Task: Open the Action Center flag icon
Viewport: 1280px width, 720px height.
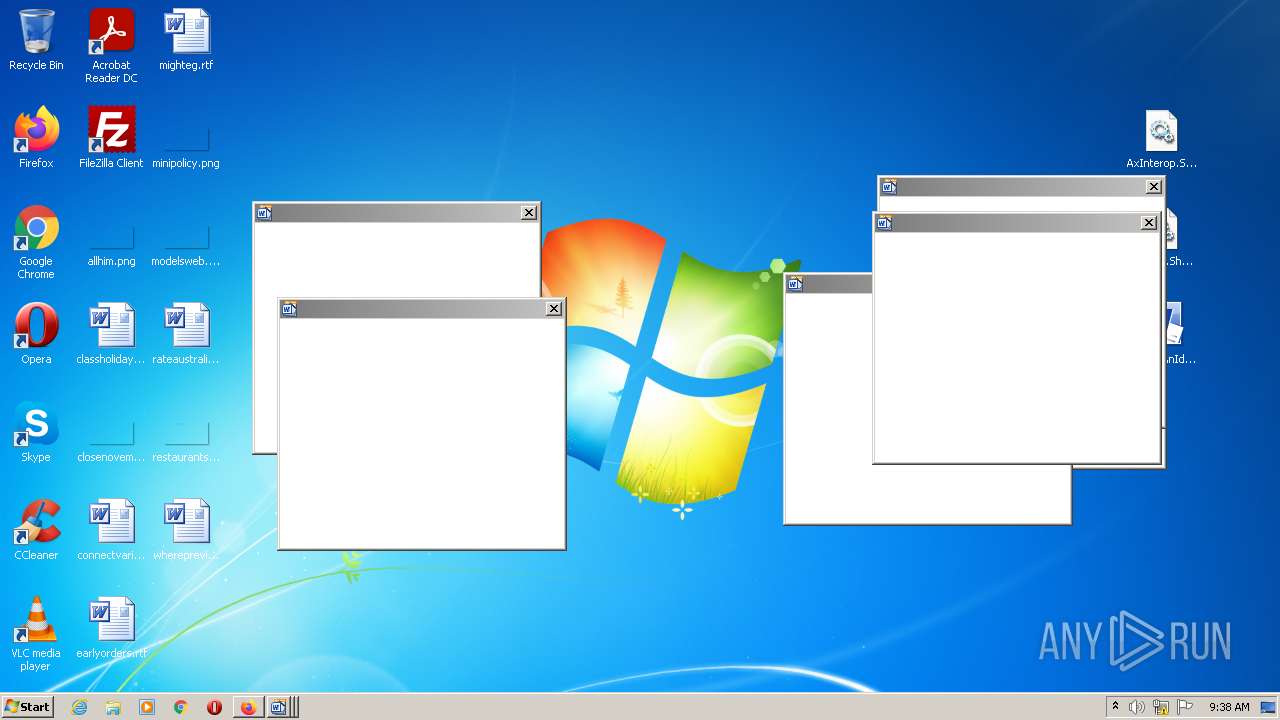Action: [x=1185, y=707]
